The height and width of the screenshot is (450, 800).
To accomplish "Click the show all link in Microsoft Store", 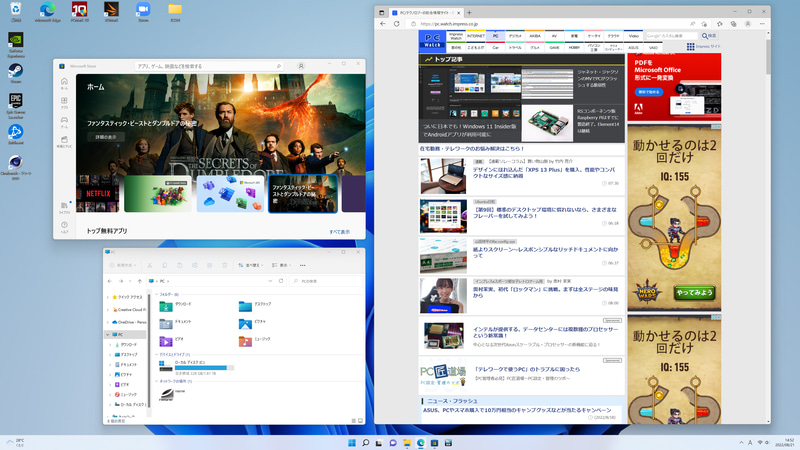I will pos(339,232).
